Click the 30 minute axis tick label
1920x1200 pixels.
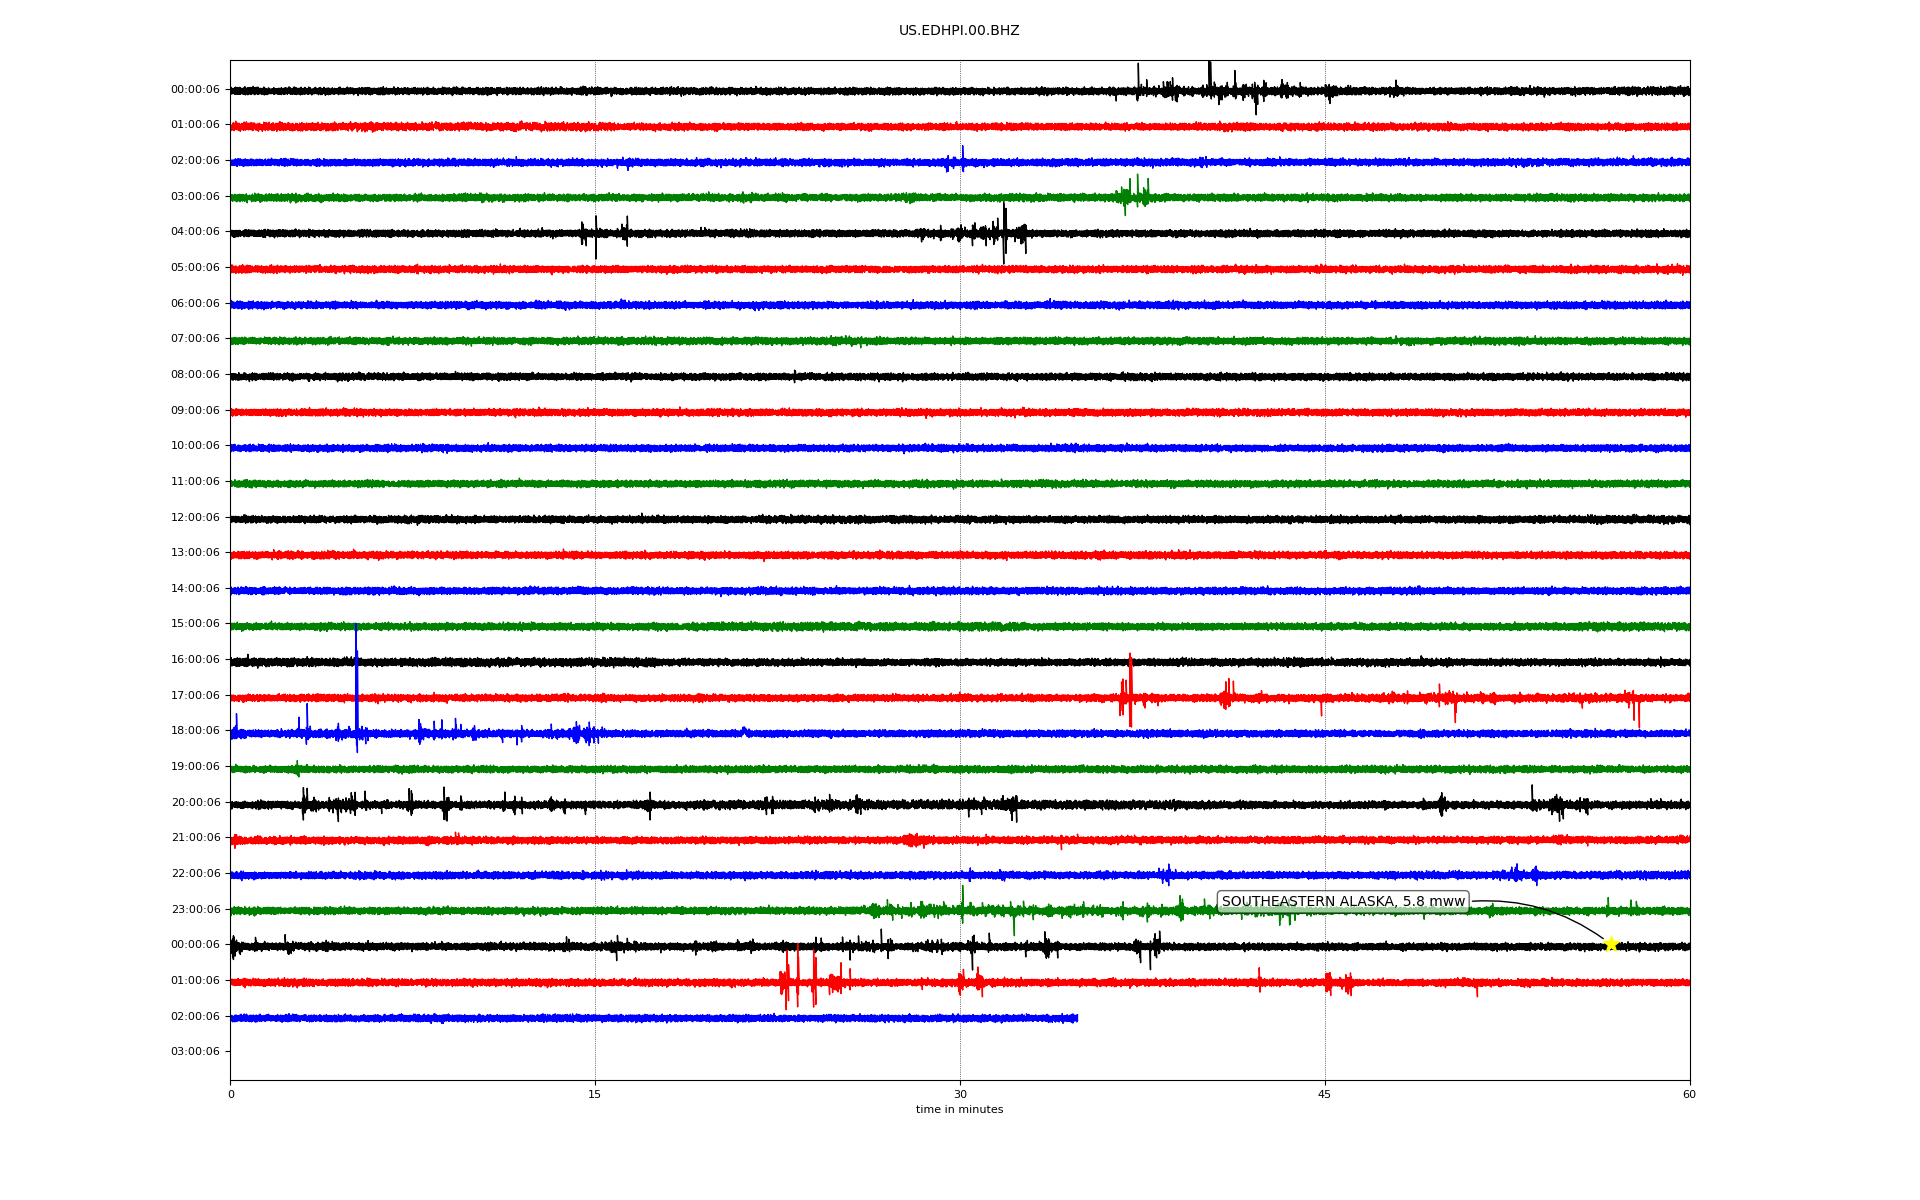(960, 1095)
